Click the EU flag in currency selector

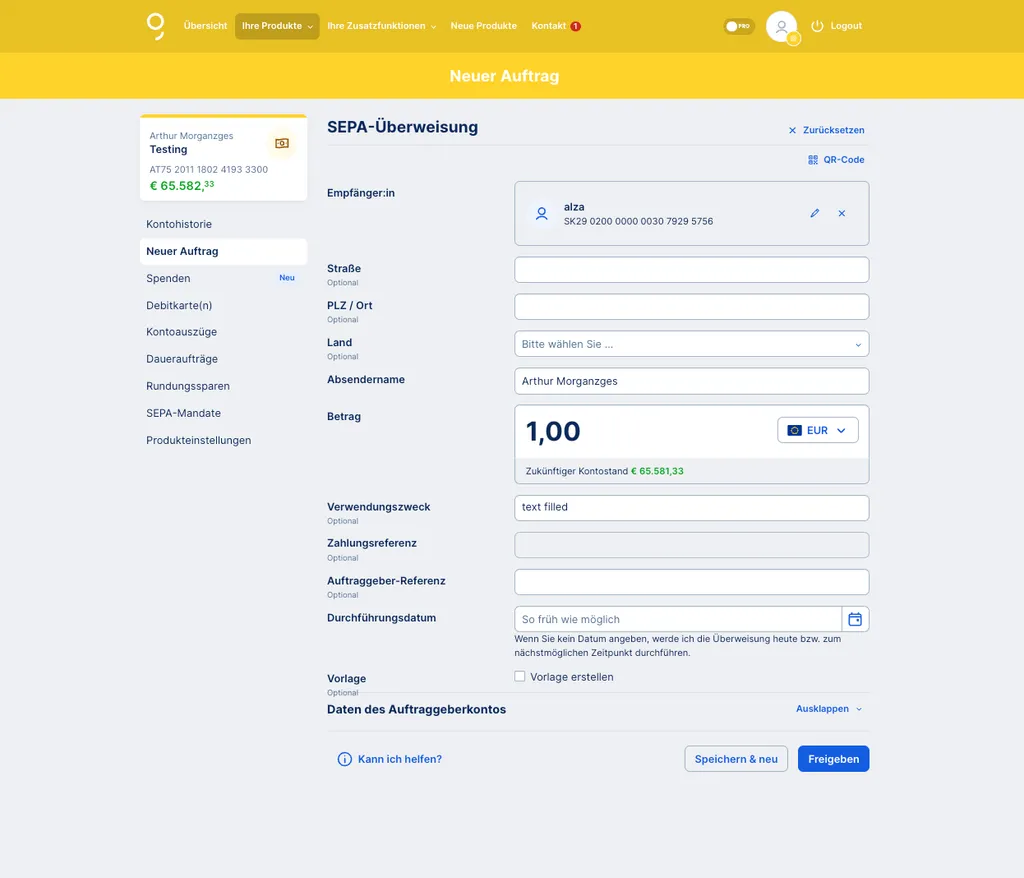pyautogui.click(x=794, y=431)
